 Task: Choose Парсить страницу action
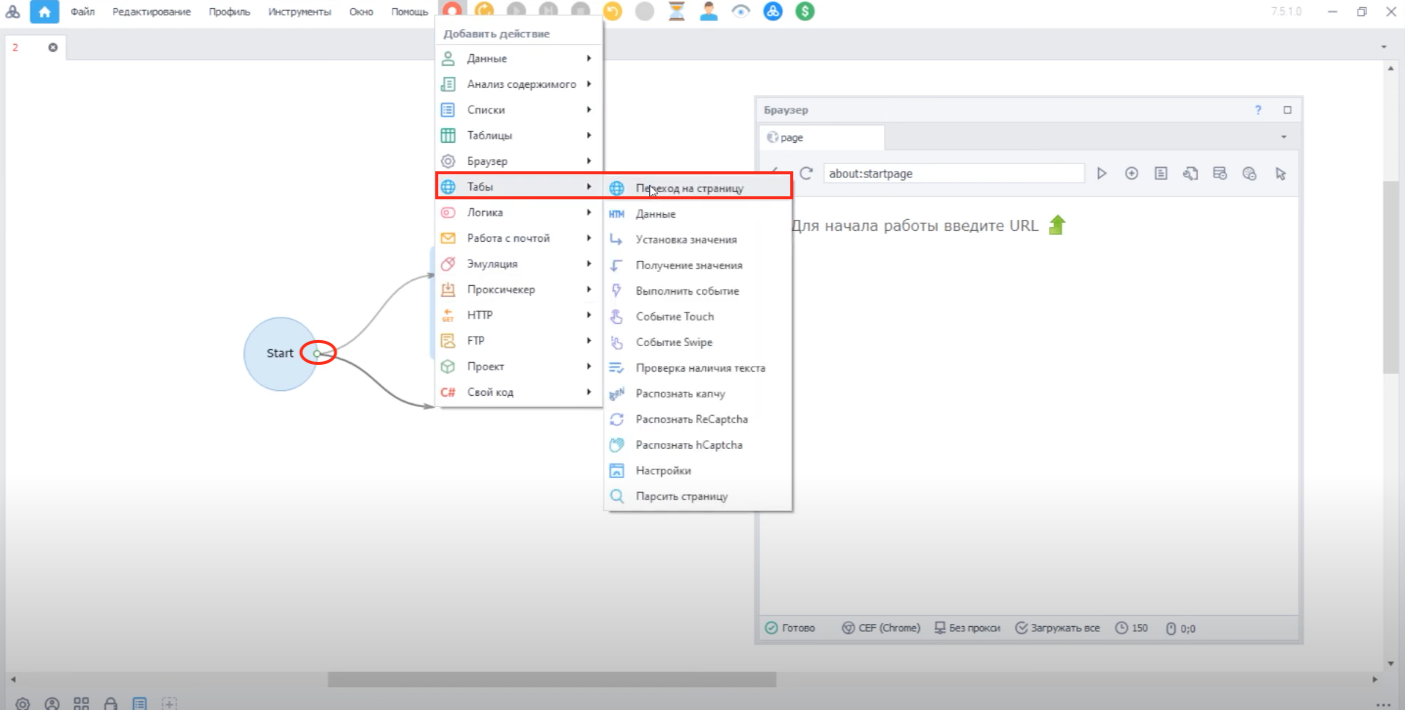(x=698, y=496)
